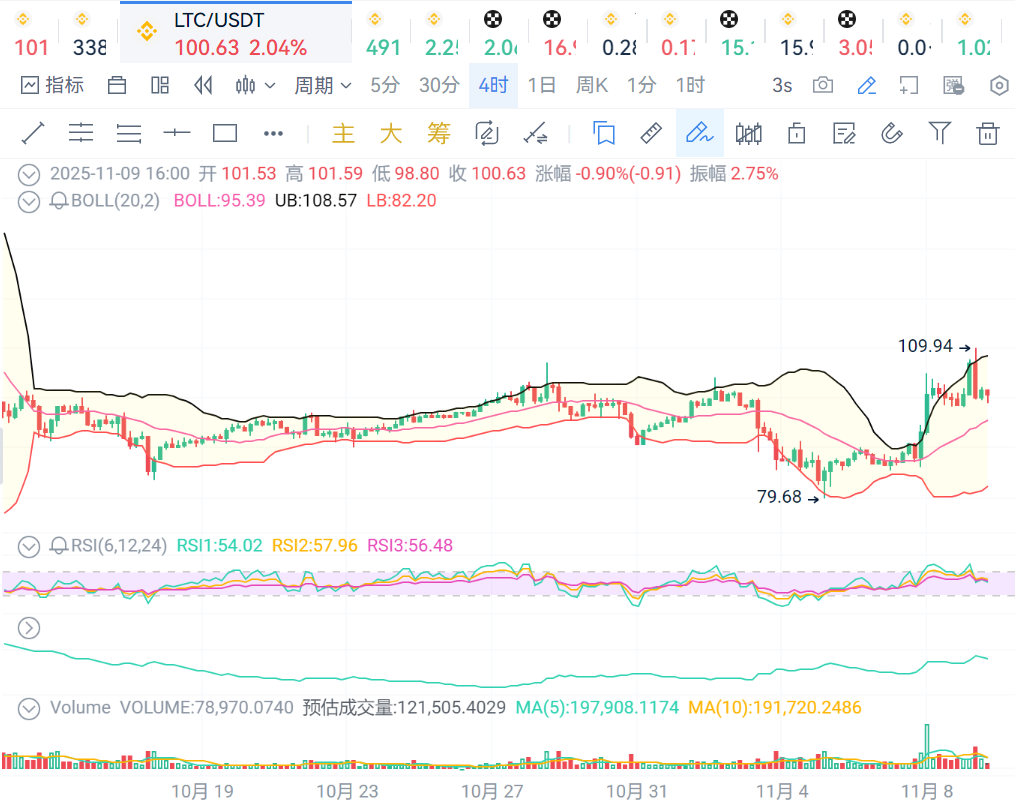Viewport: 1015px width, 808px height.
Task: Open the ruler measurement tool
Action: [651, 133]
